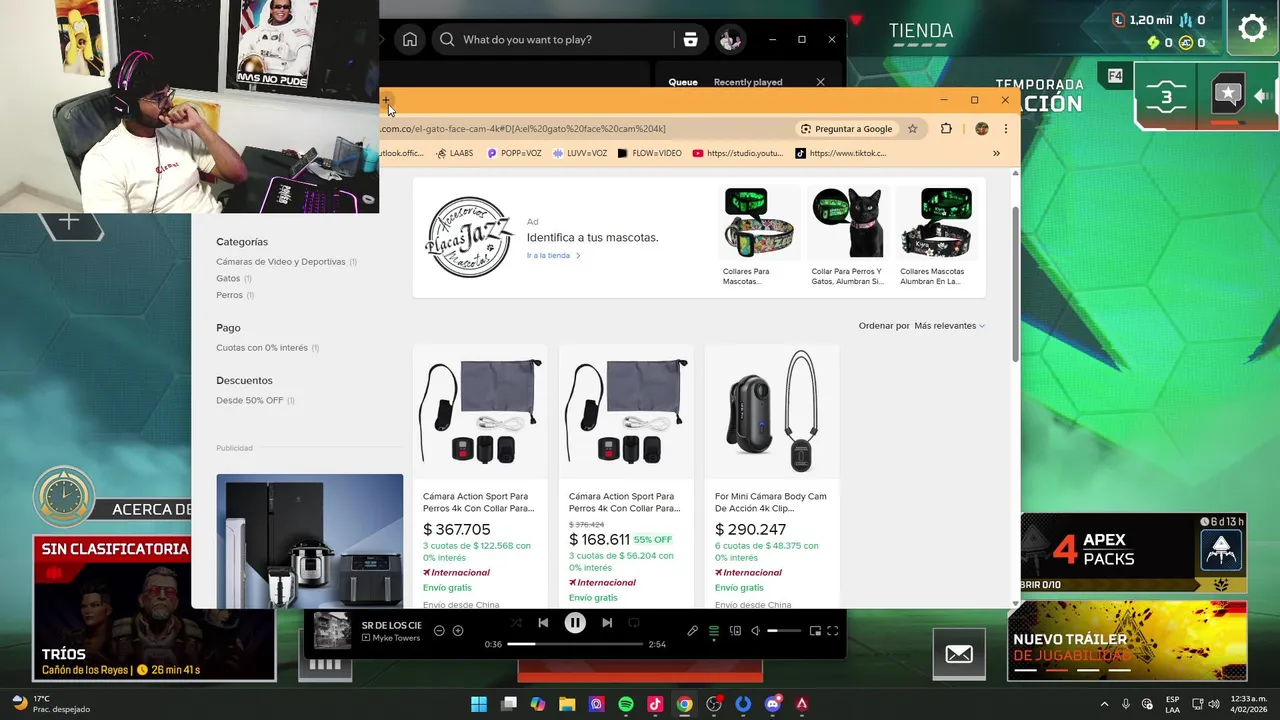Select the 'Desde 50% OFF' discount filter
This screenshot has width=1280, height=720.
pos(250,401)
